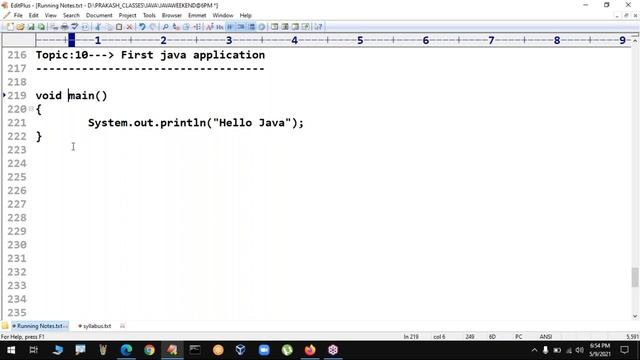Viewport: 640px width, 360px height.
Task: Click the taskbar clock showing 6:54 PM
Action: [x=600, y=350]
